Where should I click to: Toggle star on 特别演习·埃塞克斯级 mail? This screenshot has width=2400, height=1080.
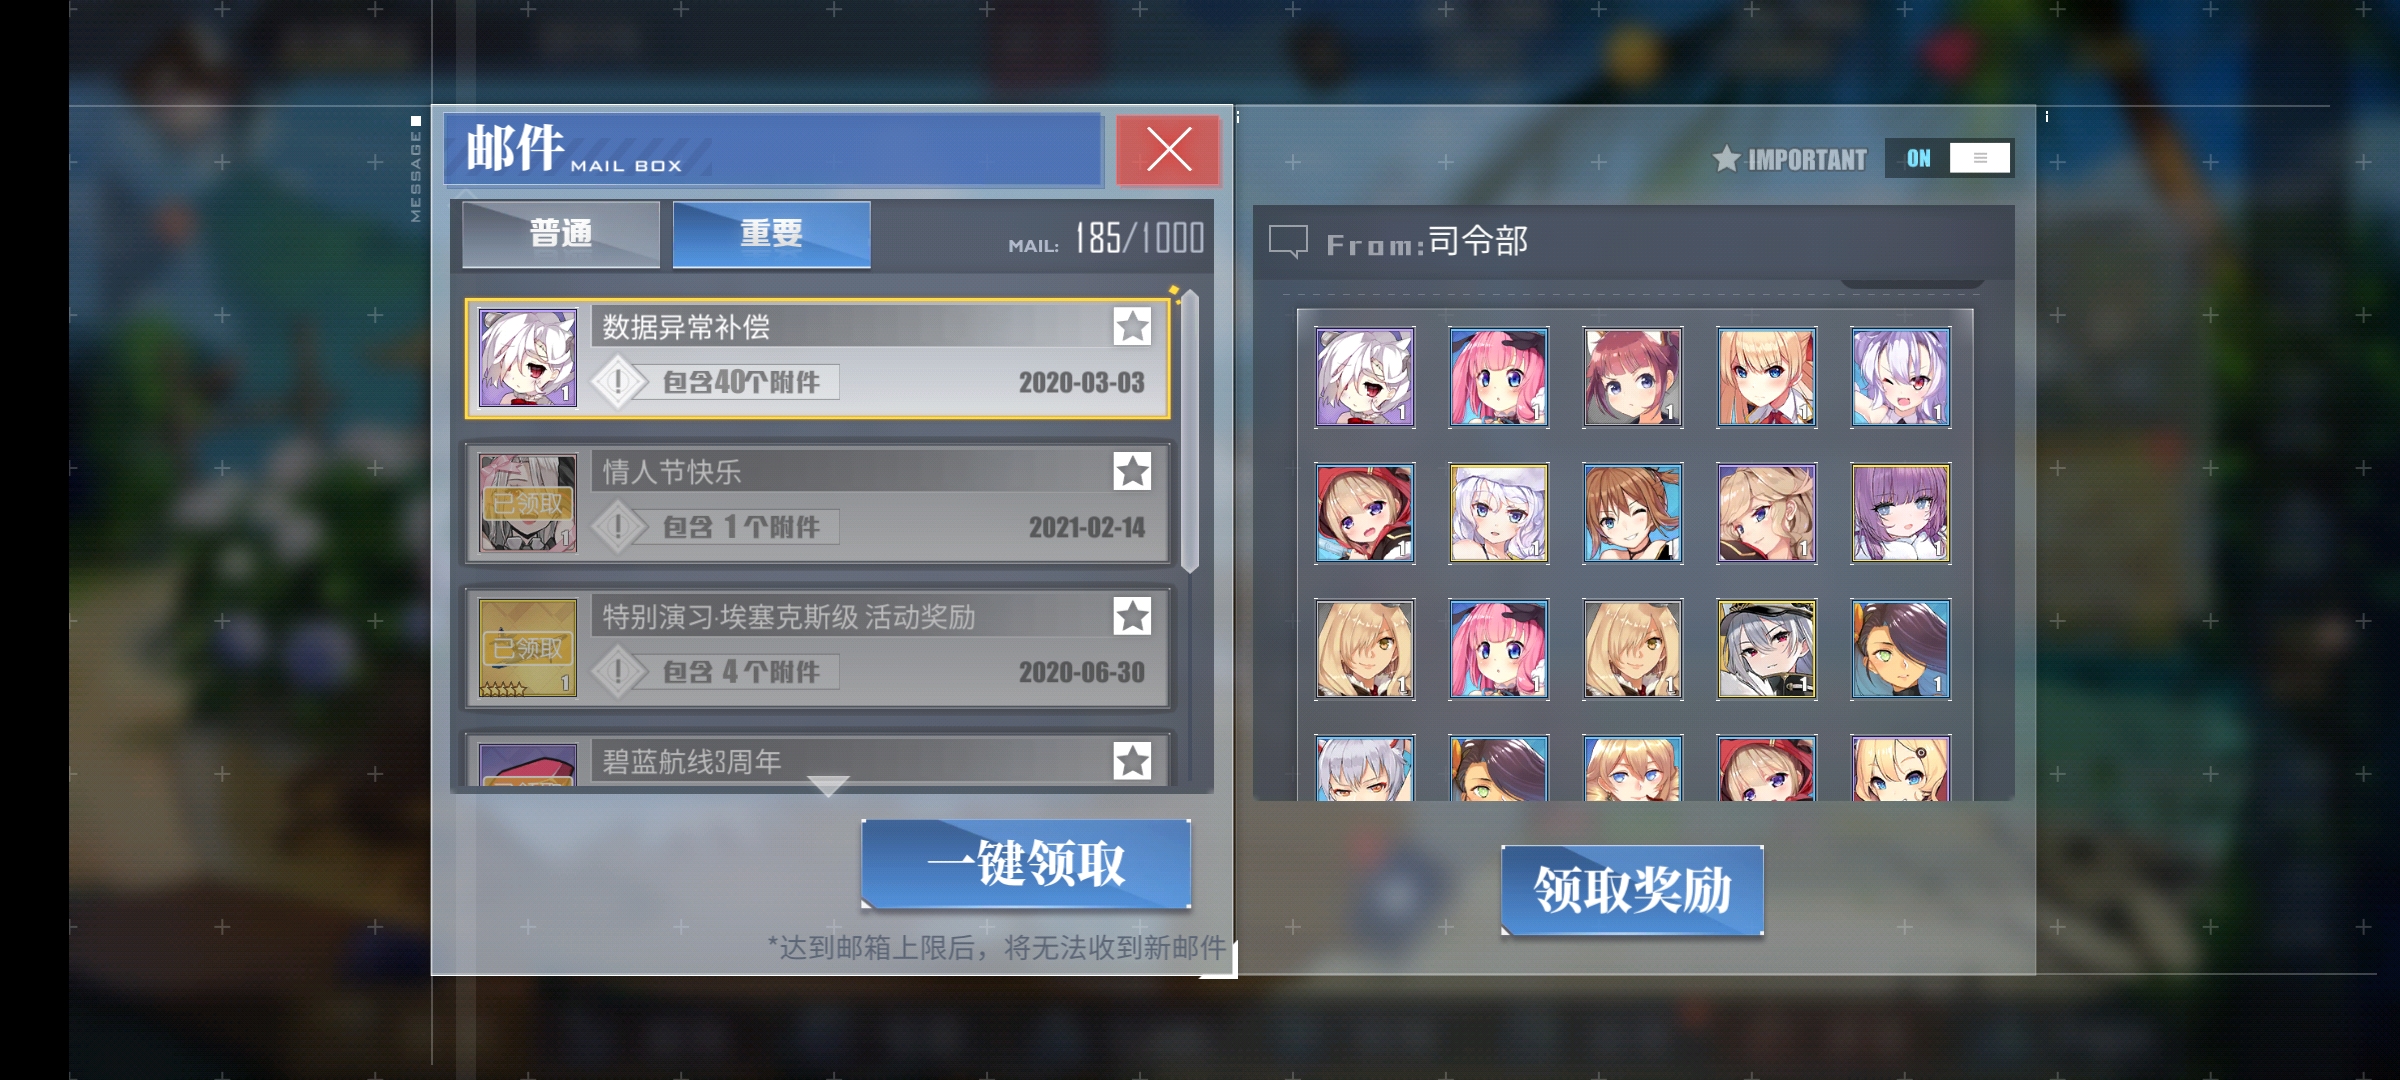click(x=1132, y=616)
